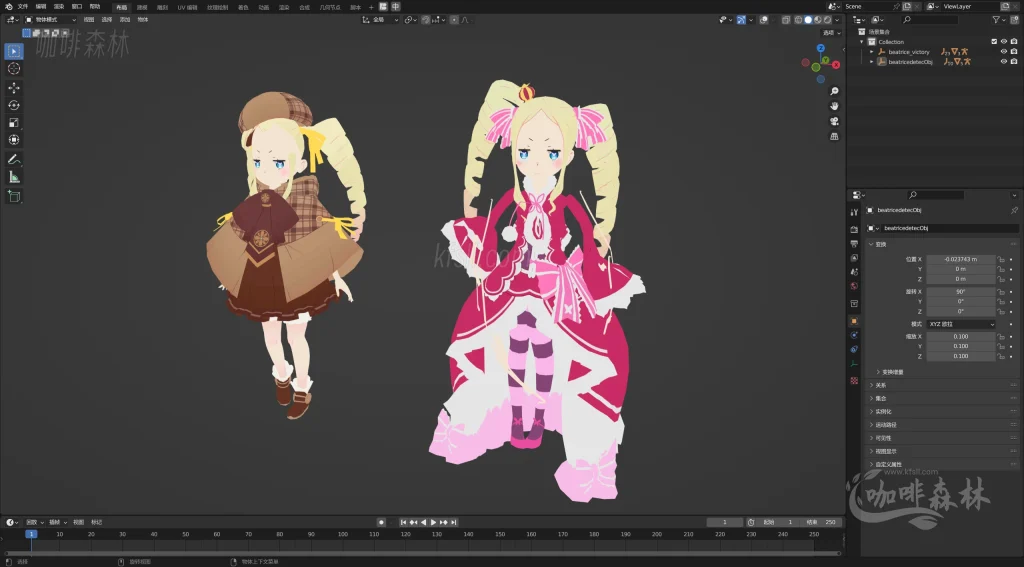Collapse the Collection tree item
Screen dimensions: 1024x567
pos(862,42)
